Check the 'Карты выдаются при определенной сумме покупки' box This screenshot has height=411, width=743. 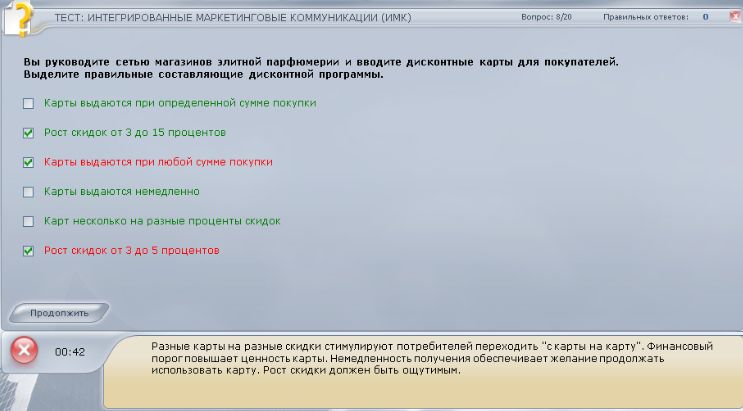[x=29, y=103]
